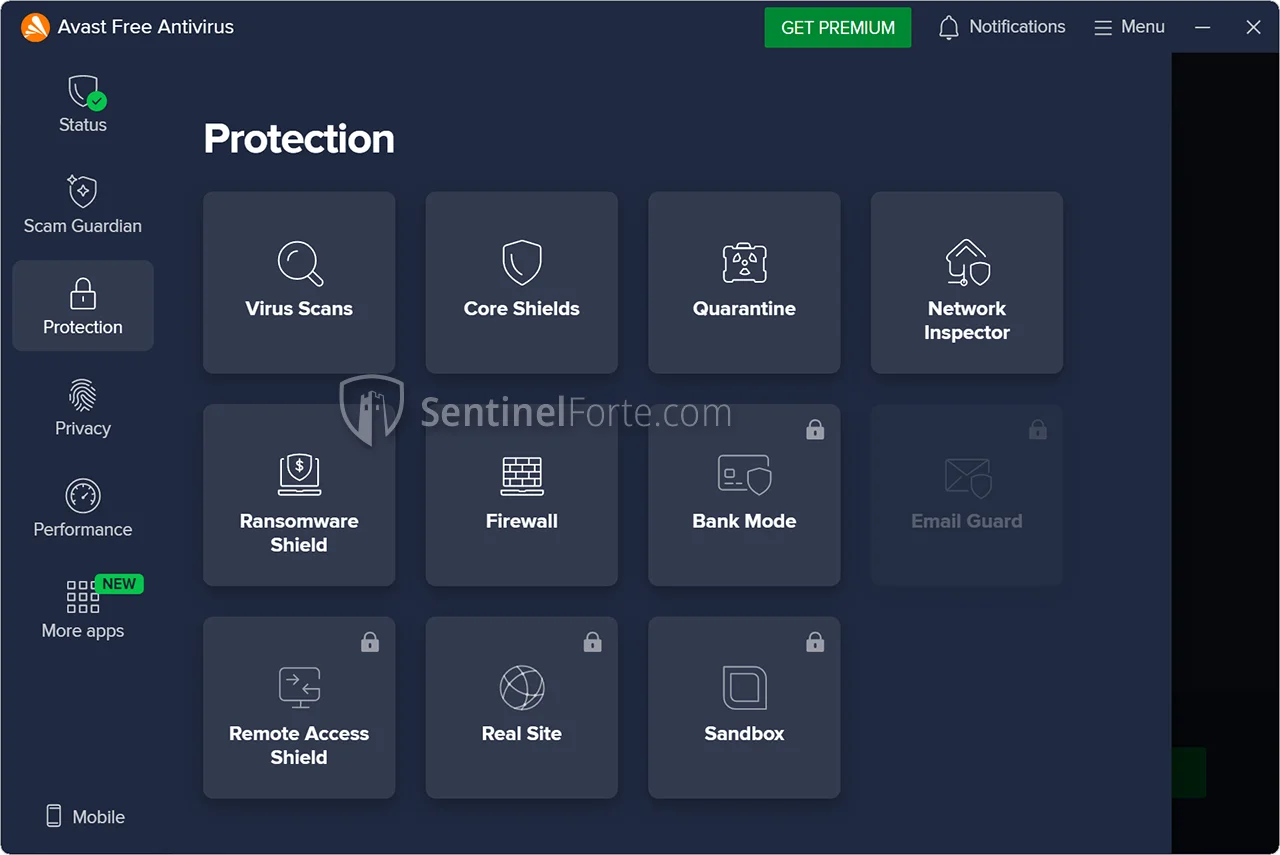
Task: Open the locked Sandbox tile
Action: 744,707
